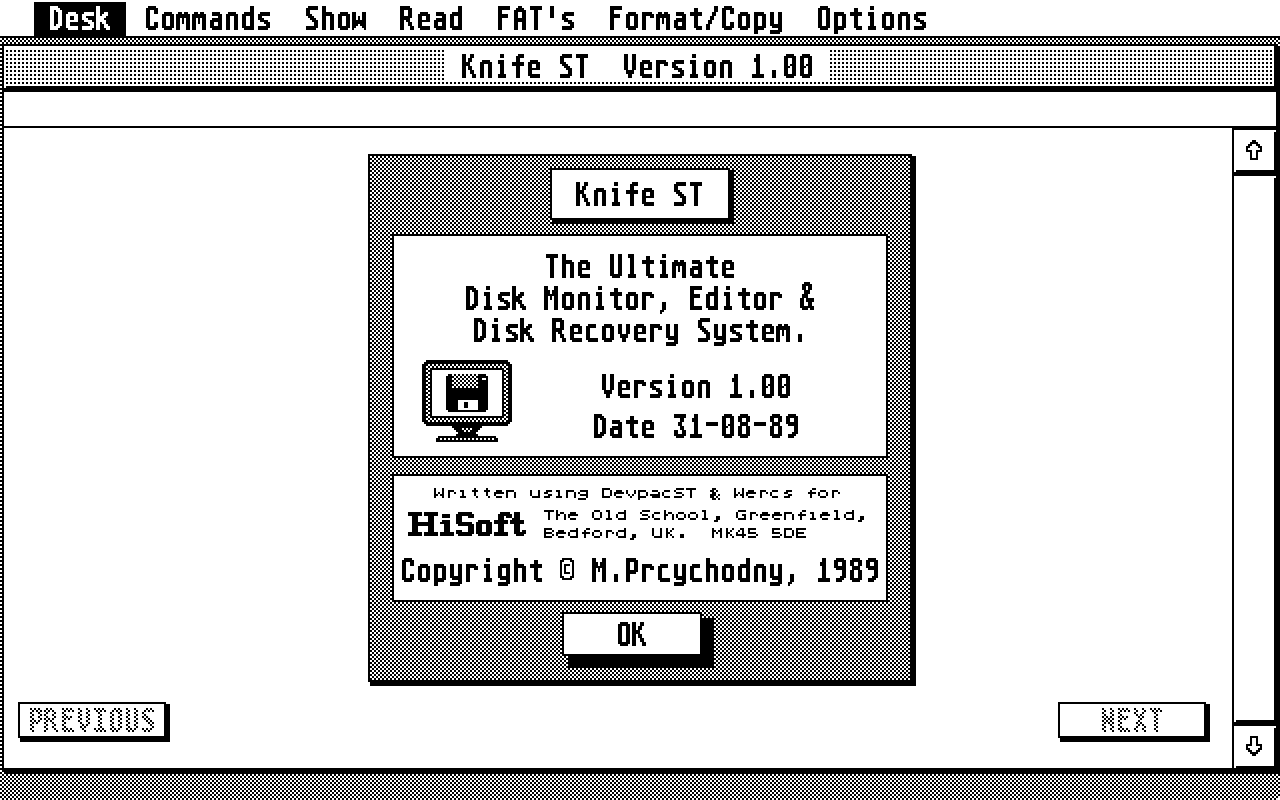Click 'Disk Recovery System.' text line
Screen dimensions: 1280x800
[x=640, y=331]
